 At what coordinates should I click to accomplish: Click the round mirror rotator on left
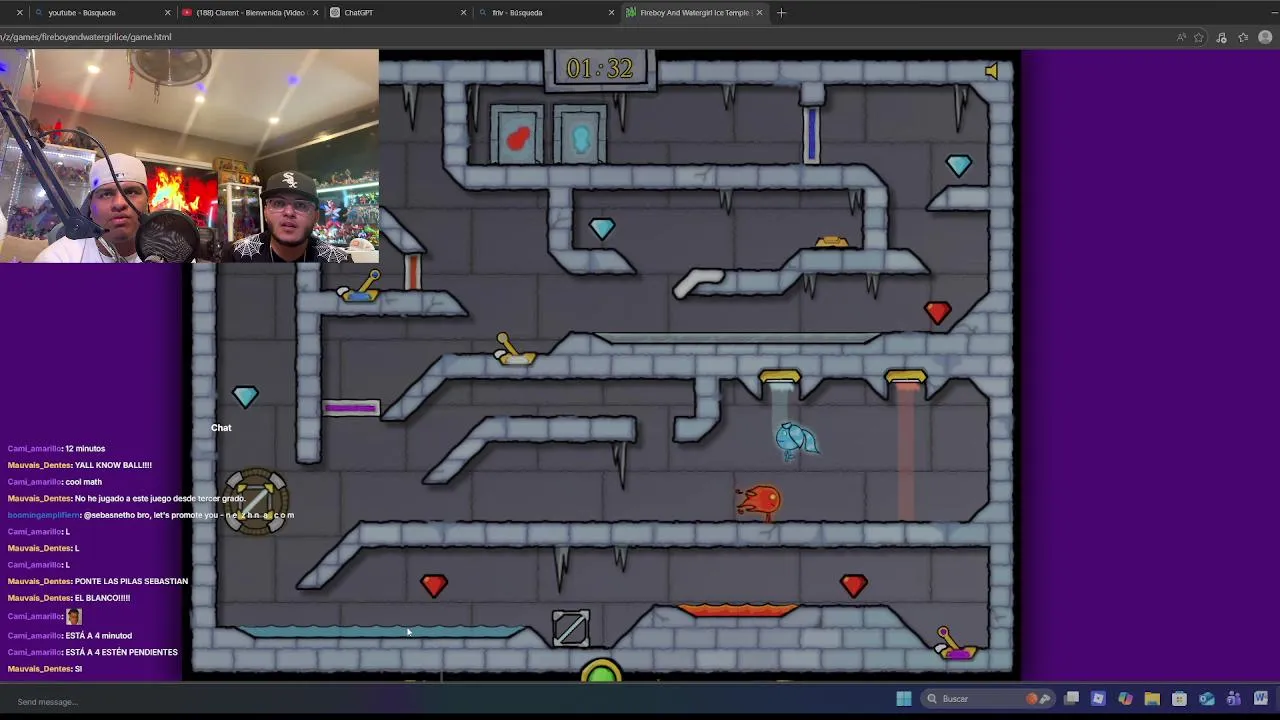(x=257, y=500)
